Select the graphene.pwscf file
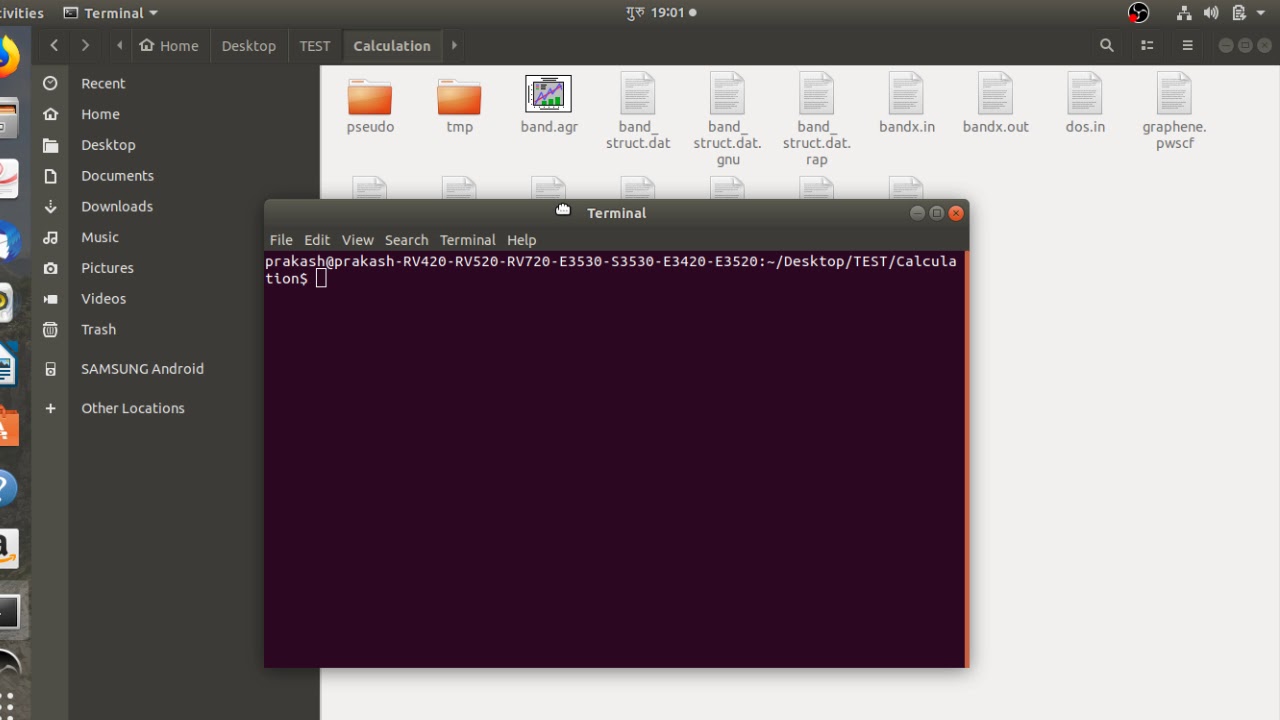Image resolution: width=1280 pixels, height=720 pixels. tap(1174, 110)
